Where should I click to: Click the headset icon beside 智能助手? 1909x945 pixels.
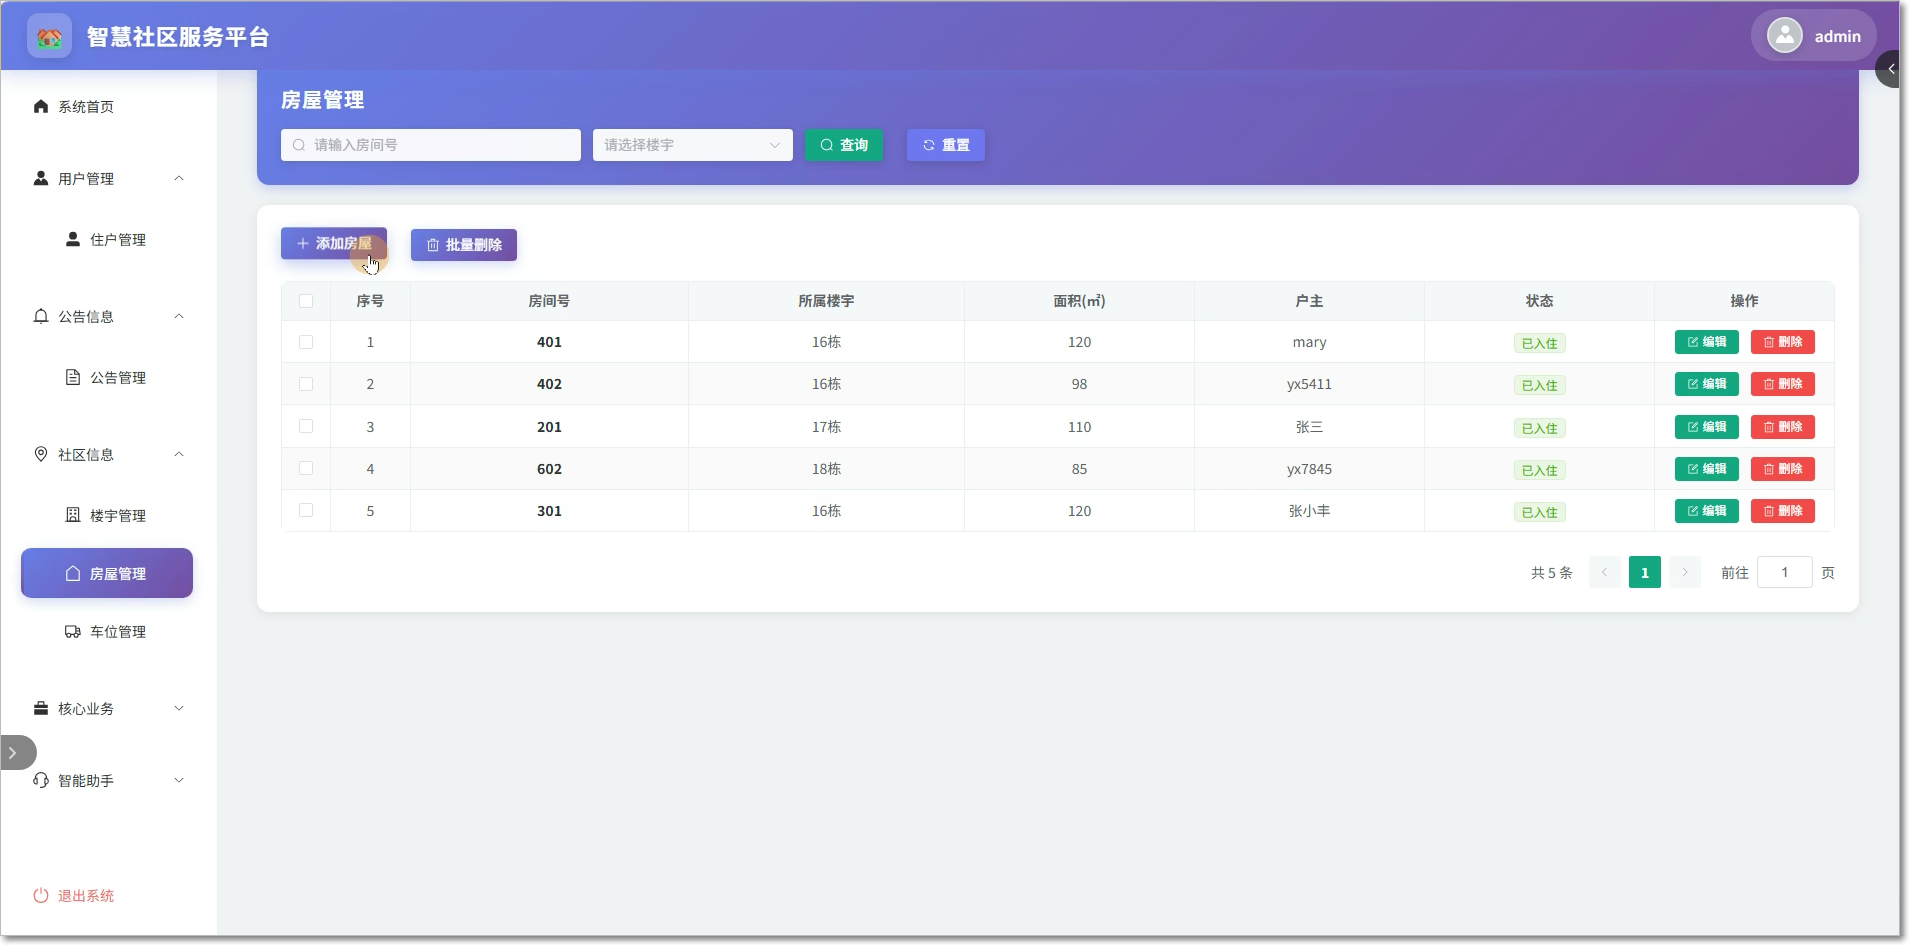(41, 780)
